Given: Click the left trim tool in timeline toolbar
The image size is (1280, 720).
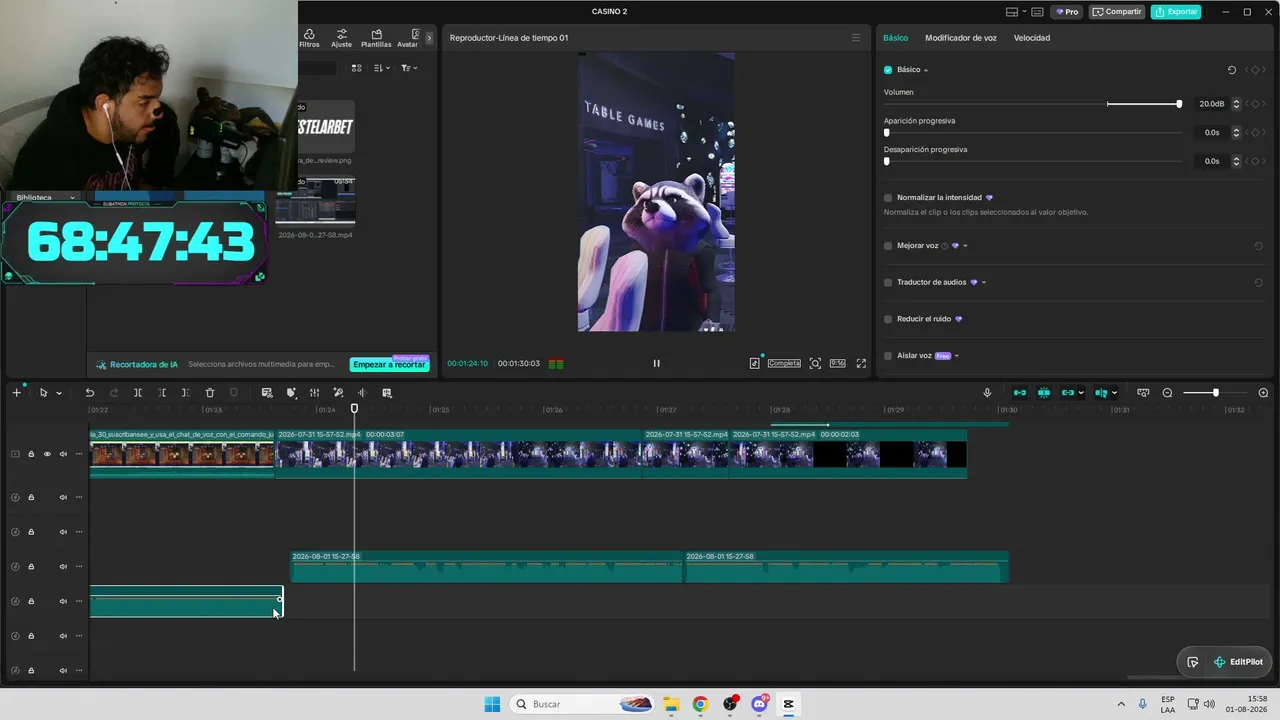Looking at the screenshot, I should [x=162, y=393].
